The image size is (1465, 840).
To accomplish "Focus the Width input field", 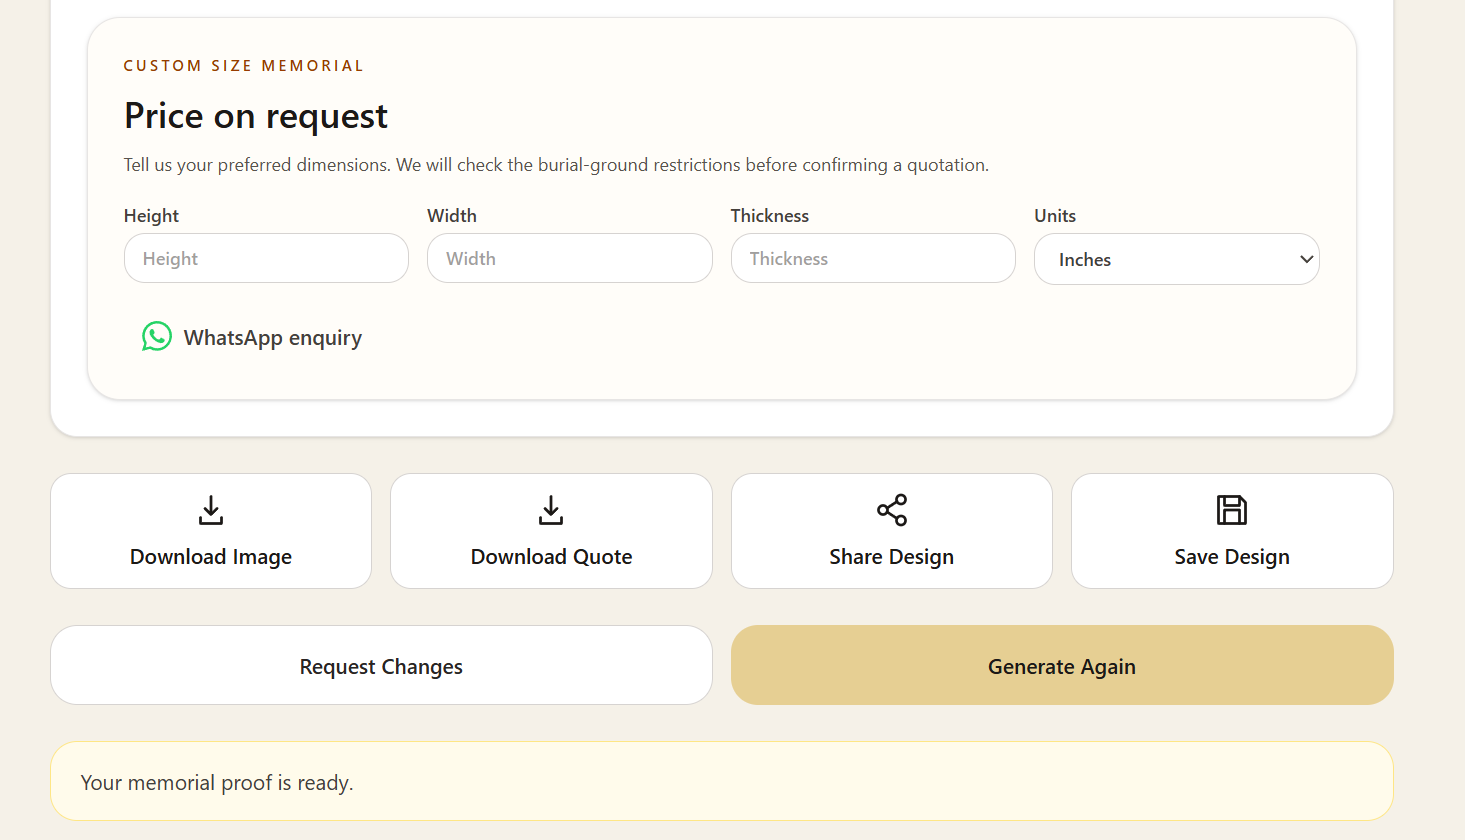I will pos(570,258).
